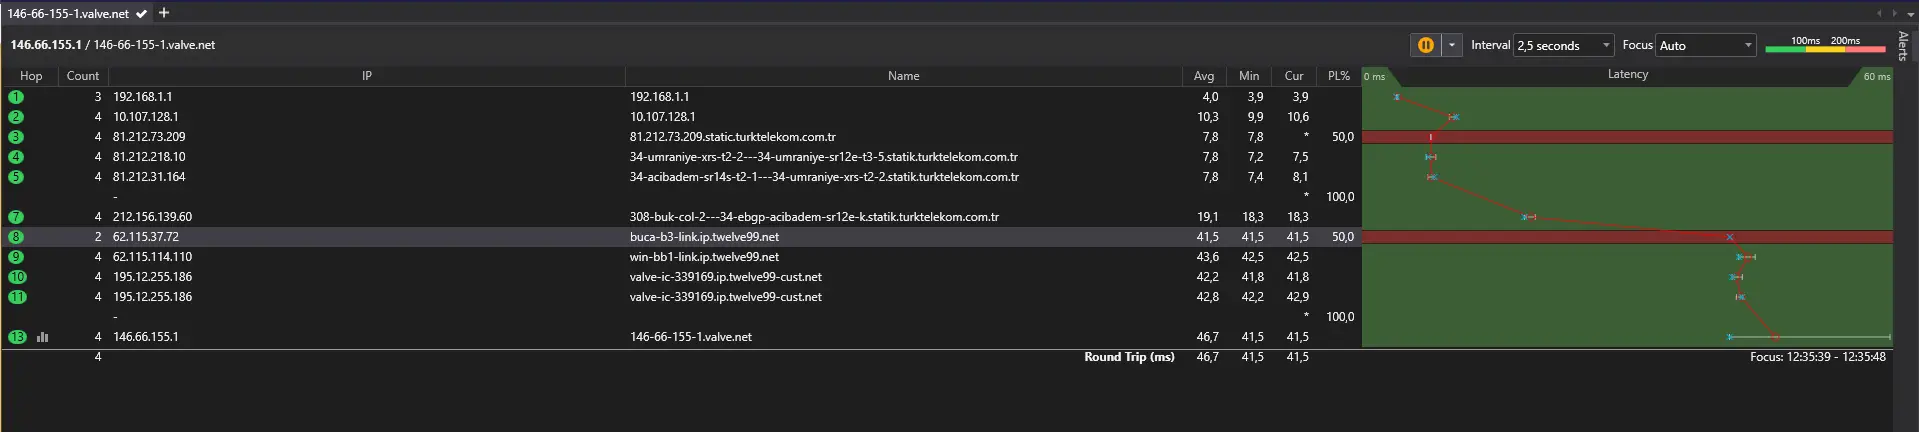
Task: Click hop 3 green circle icon
Action: pyautogui.click(x=16, y=137)
